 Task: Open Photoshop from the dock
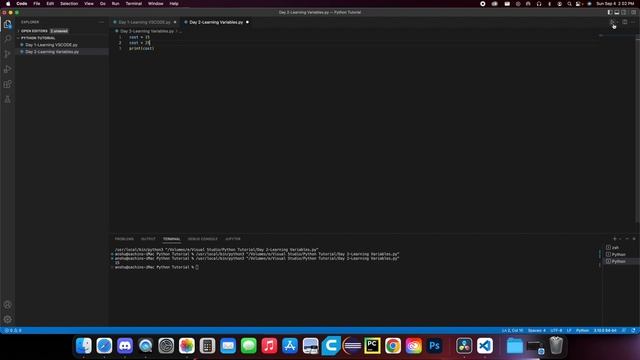434,346
